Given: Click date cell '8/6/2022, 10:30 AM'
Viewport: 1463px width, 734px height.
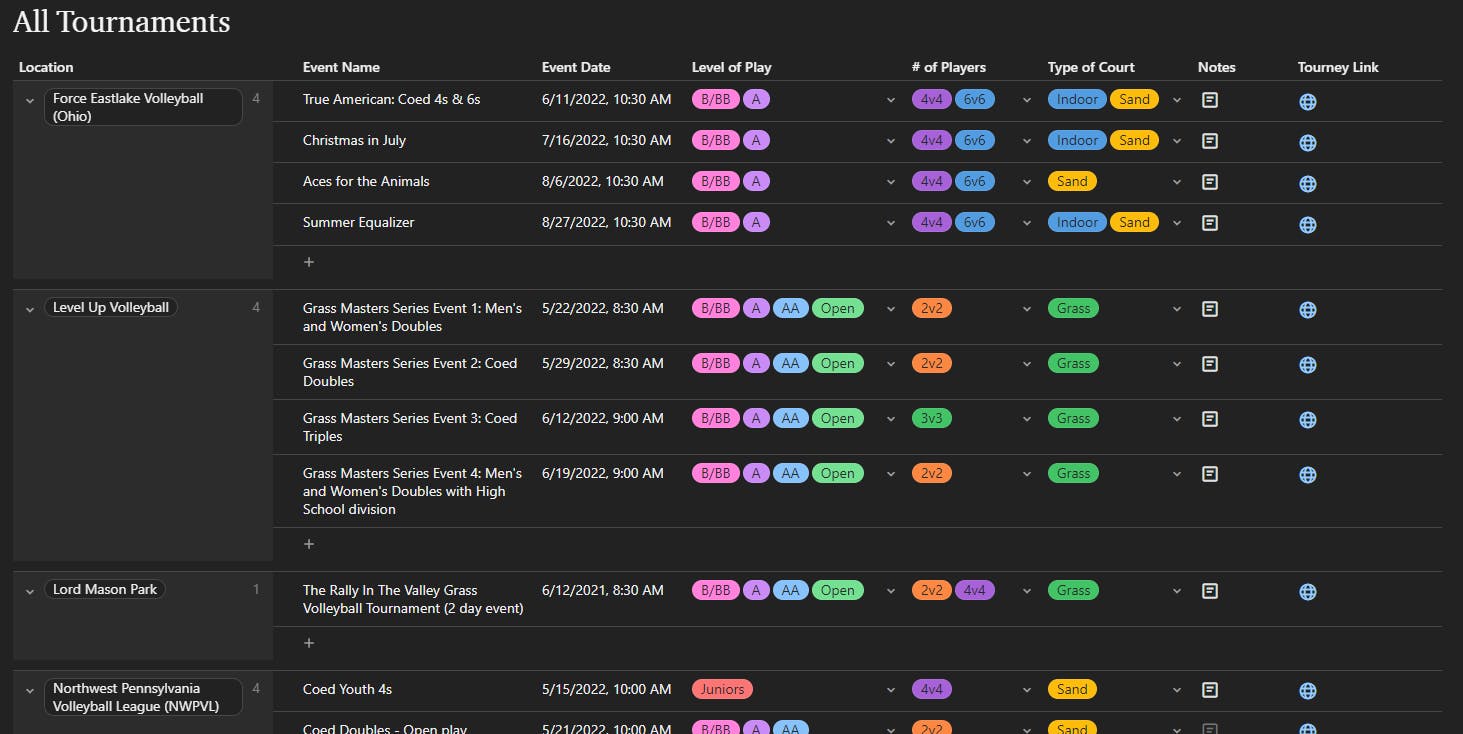Looking at the screenshot, I should coord(603,181).
